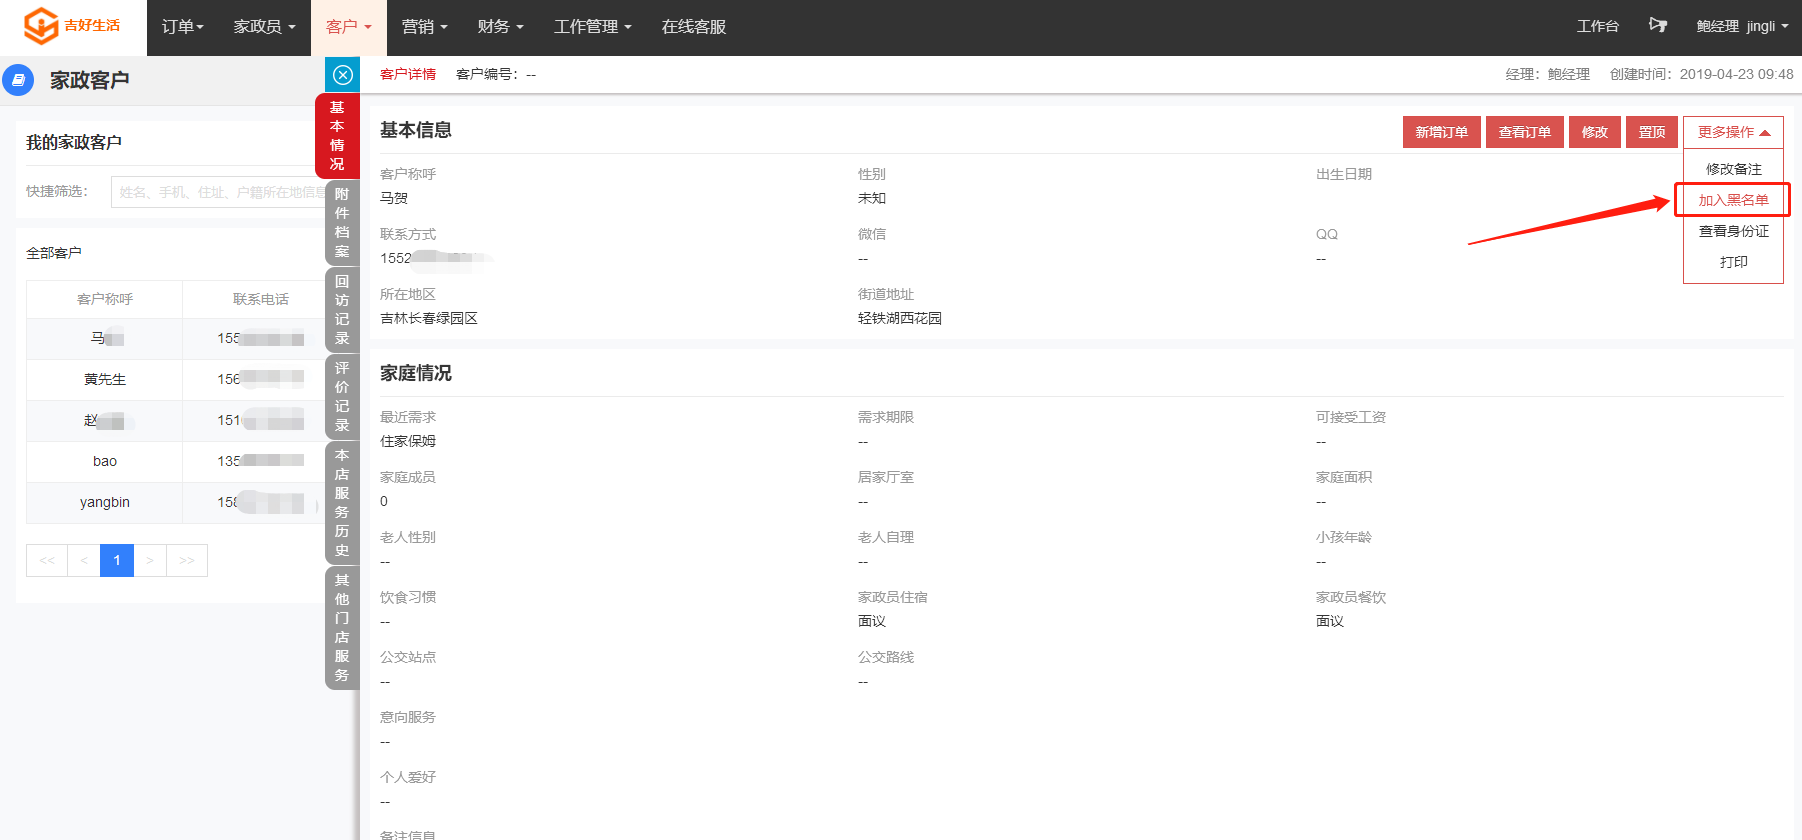Image resolution: width=1802 pixels, height=840 pixels.
Task: Select customer row bao
Action: (175, 461)
